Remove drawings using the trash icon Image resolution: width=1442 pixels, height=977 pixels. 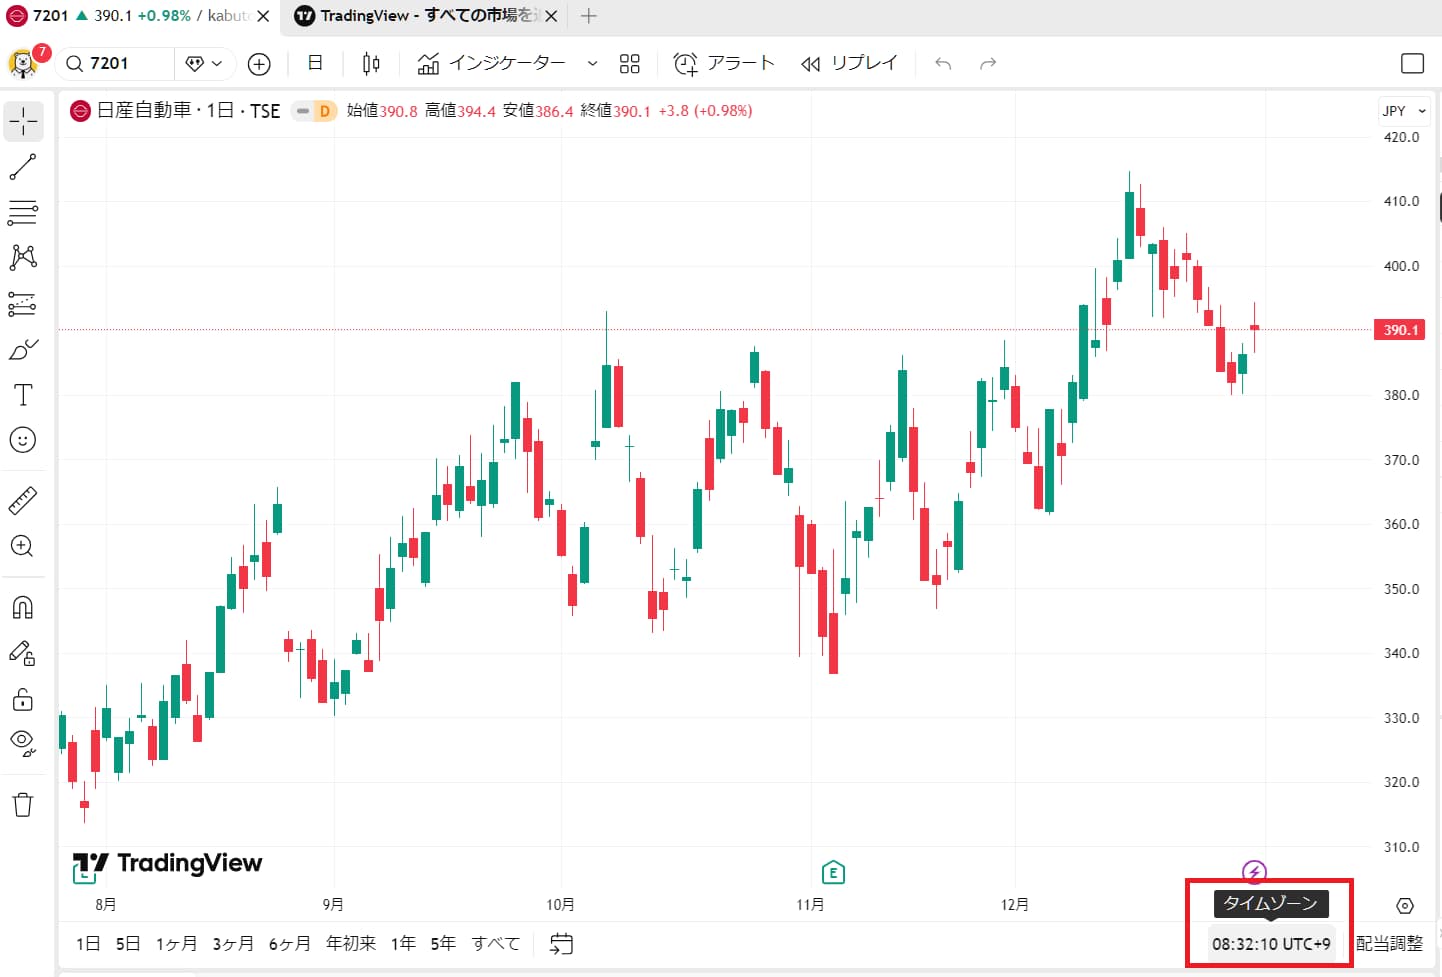(x=23, y=803)
